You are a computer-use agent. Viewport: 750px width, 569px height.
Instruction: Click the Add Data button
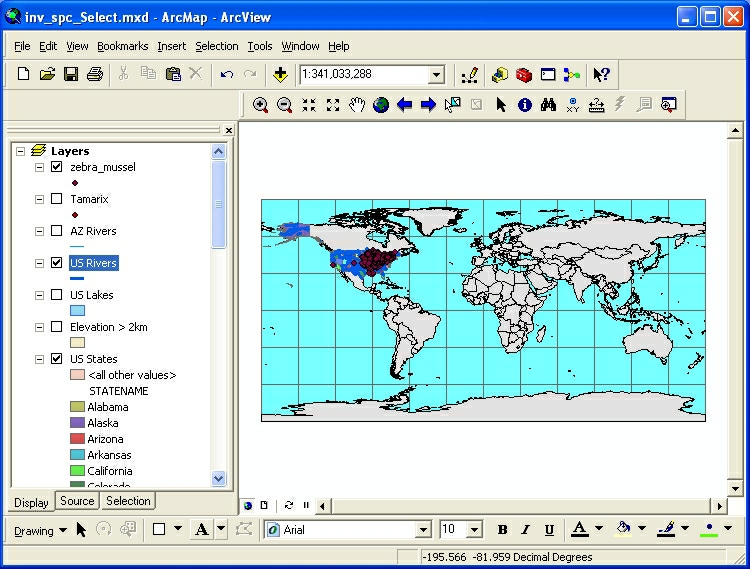[280, 75]
